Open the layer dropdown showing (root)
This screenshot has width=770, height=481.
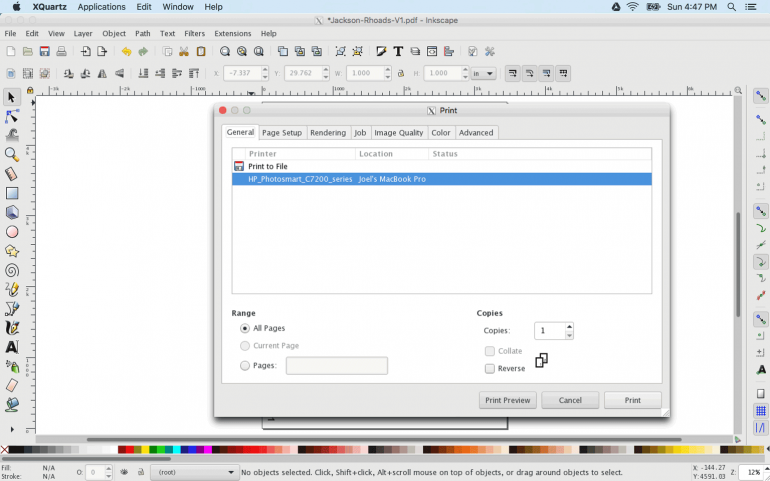point(194,472)
